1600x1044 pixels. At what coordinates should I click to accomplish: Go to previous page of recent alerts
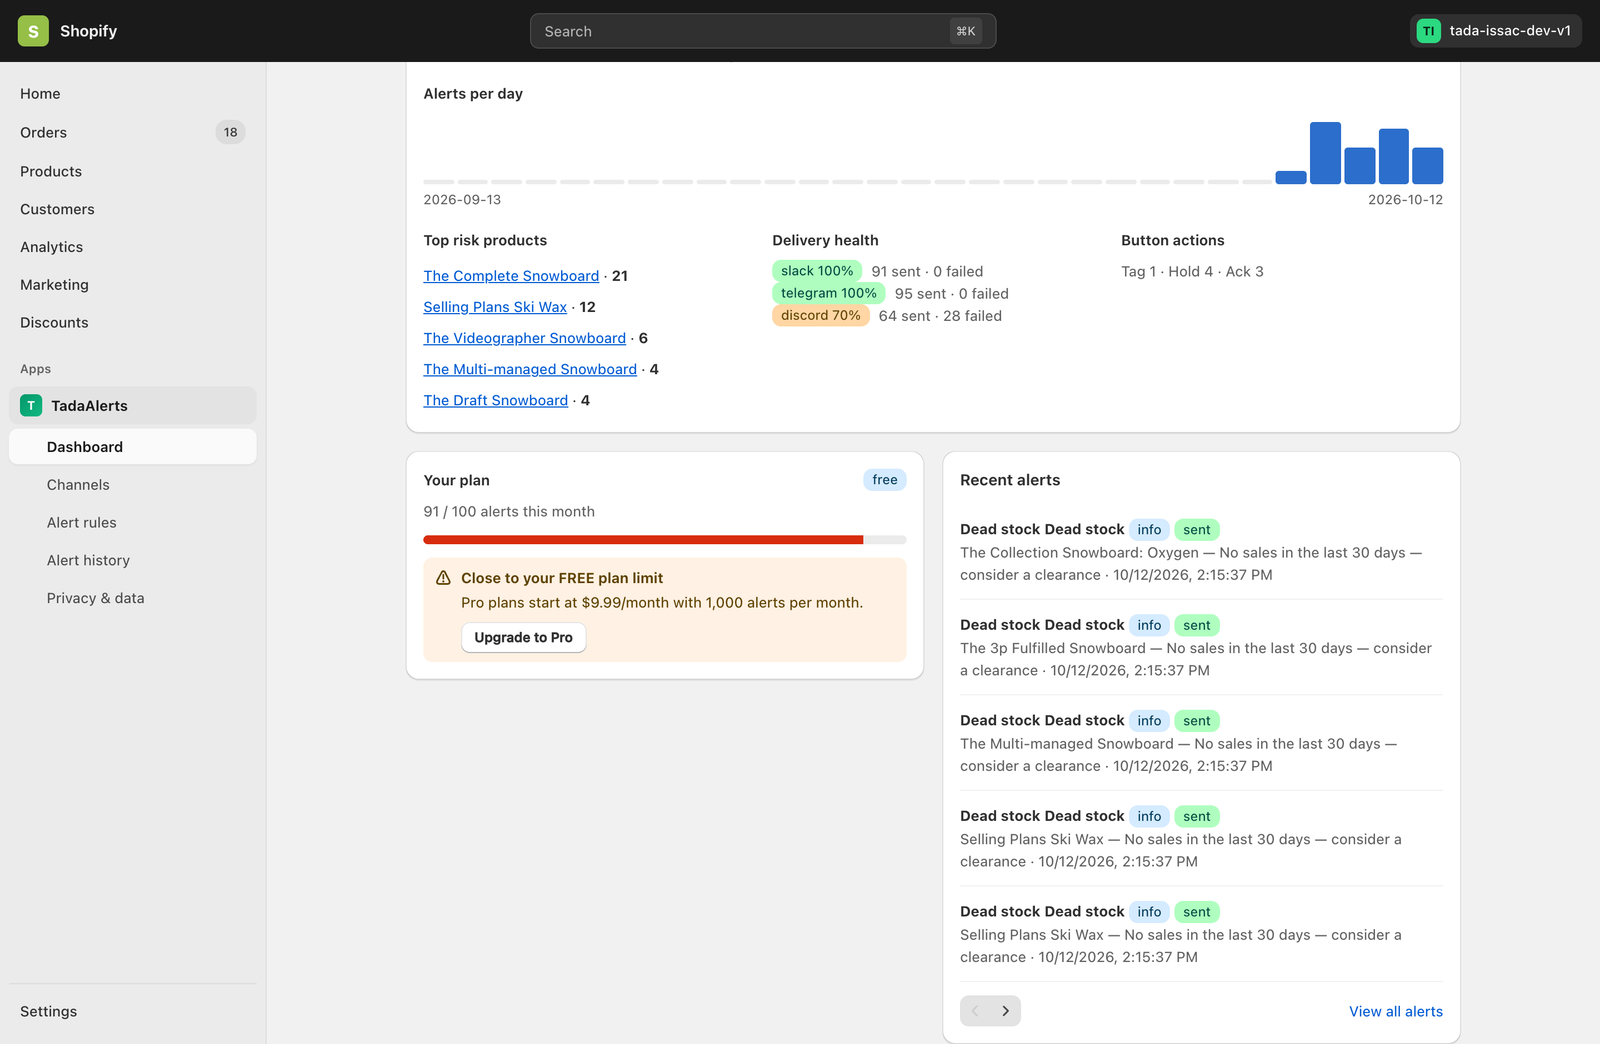pos(975,1011)
